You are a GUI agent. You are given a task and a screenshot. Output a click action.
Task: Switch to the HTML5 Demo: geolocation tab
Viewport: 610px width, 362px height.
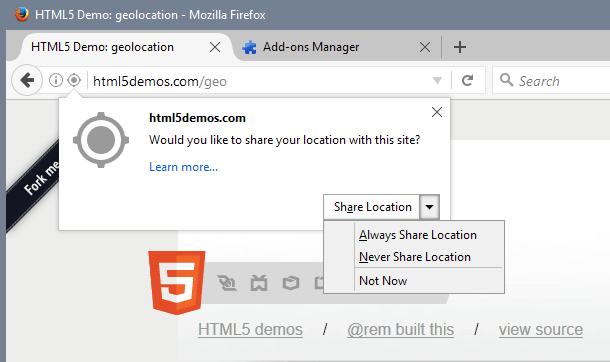(124, 47)
